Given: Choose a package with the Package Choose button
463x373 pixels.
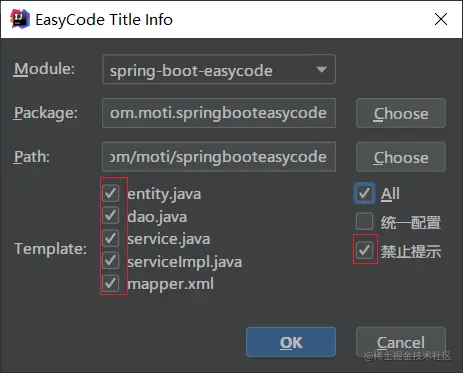Looking at the screenshot, I should tap(401, 113).
